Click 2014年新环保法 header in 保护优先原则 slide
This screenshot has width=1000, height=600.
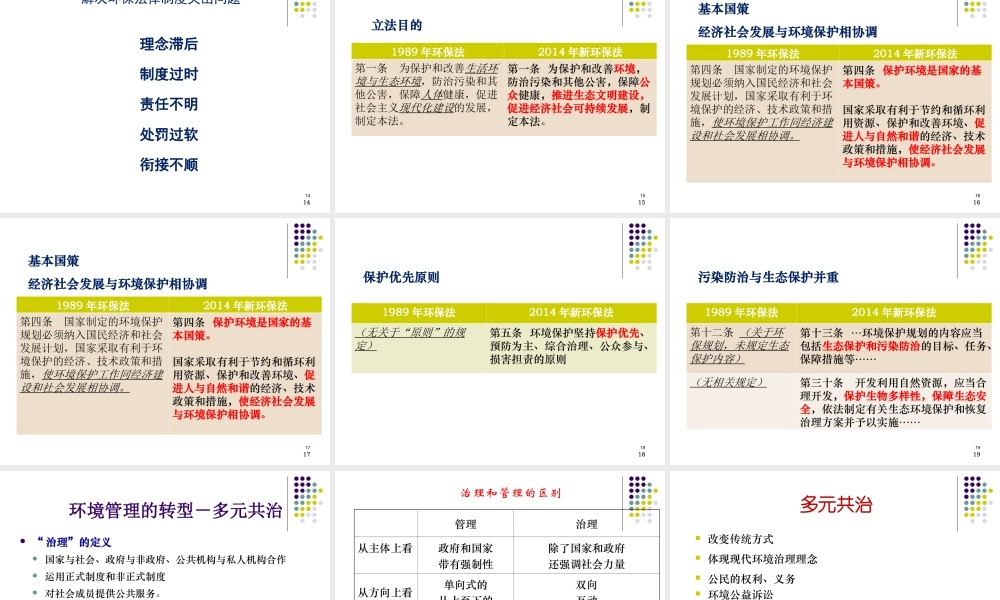pos(571,312)
